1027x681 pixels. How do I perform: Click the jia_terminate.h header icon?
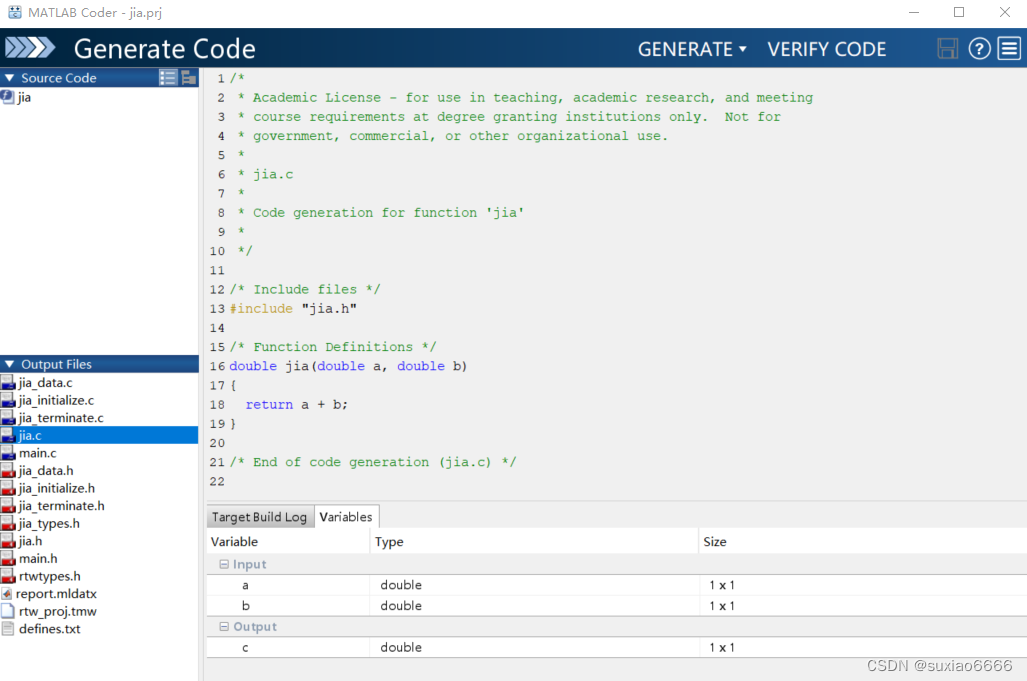click(x=8, y=506)
